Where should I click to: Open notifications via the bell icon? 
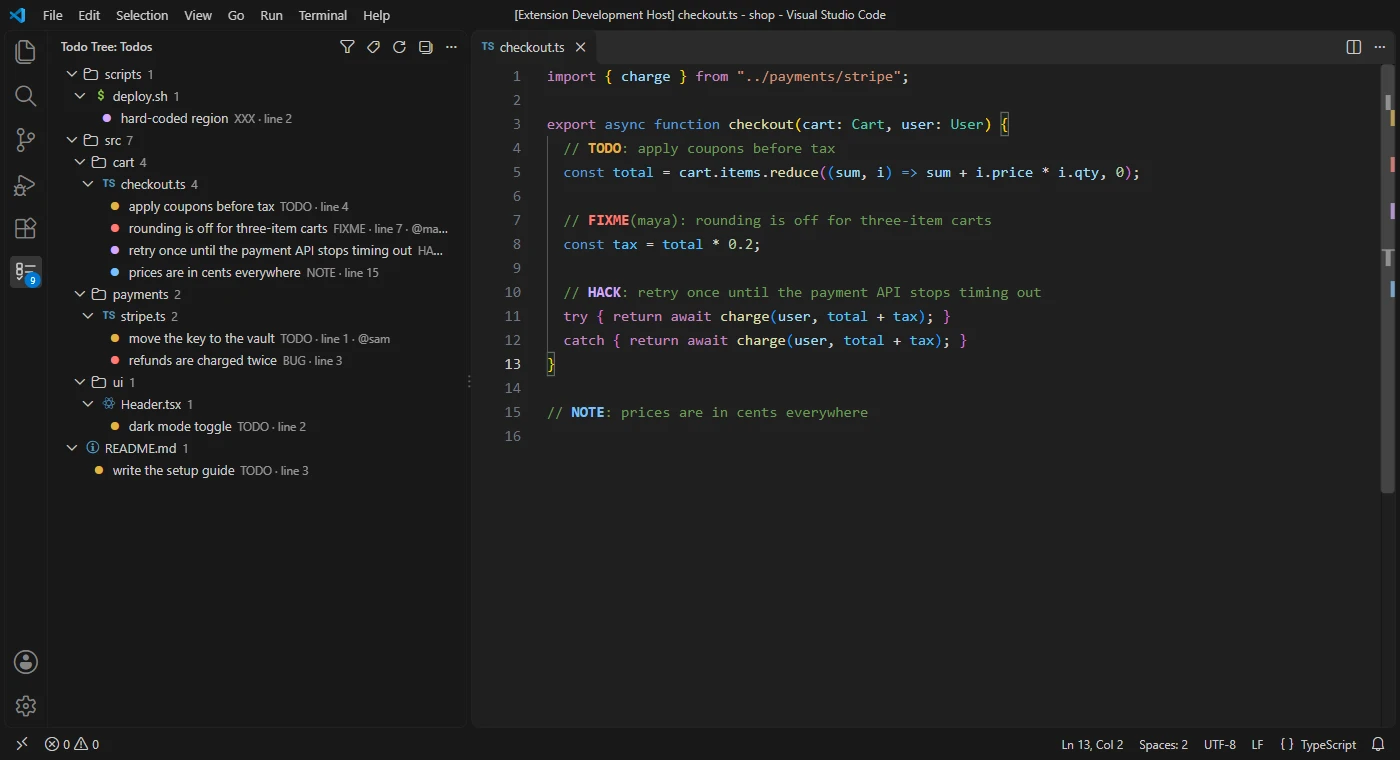pyautogui.click(x=1378, y=744)
